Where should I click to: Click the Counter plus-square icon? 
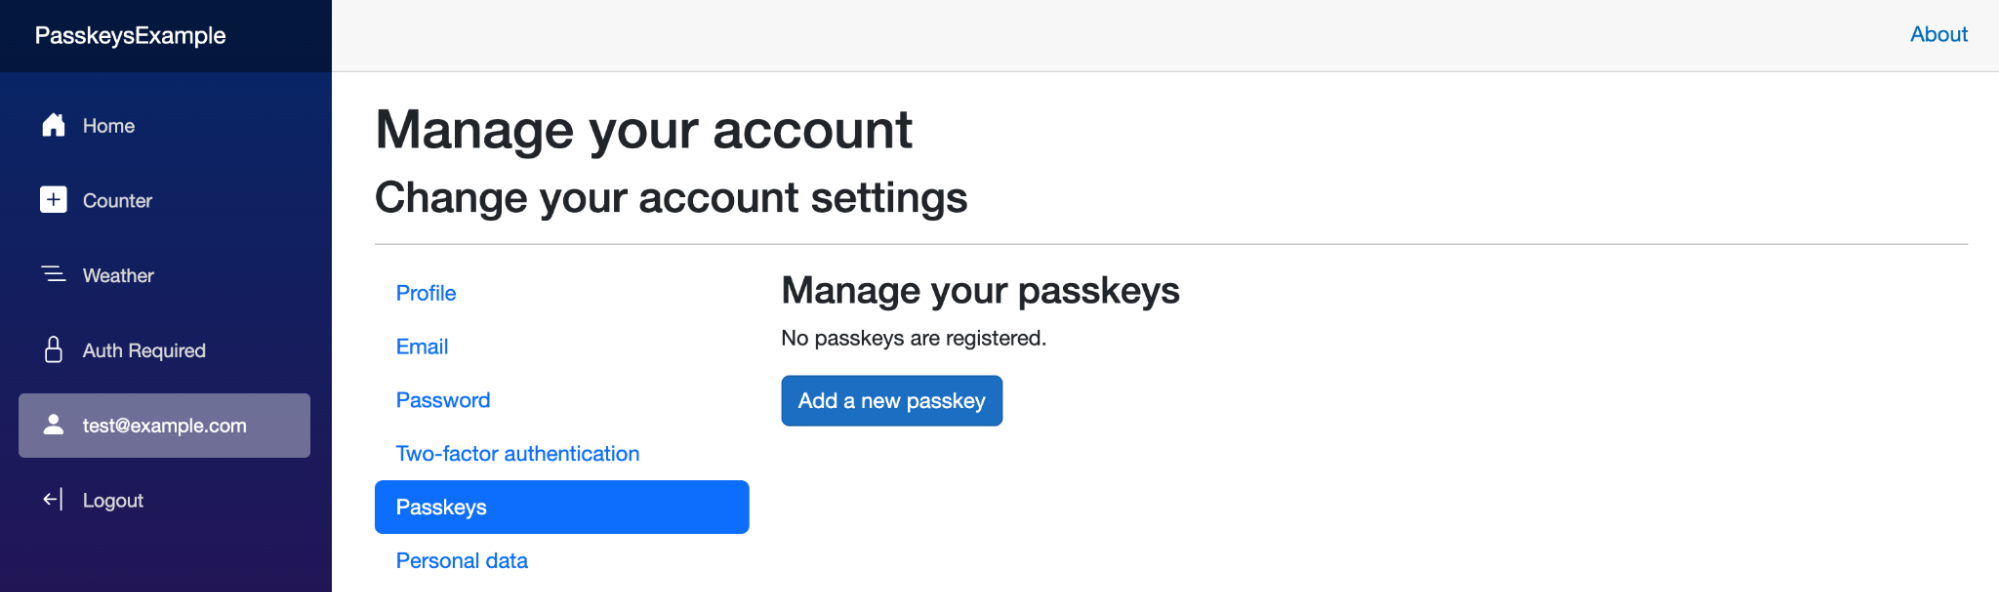(x=54, y=200)
